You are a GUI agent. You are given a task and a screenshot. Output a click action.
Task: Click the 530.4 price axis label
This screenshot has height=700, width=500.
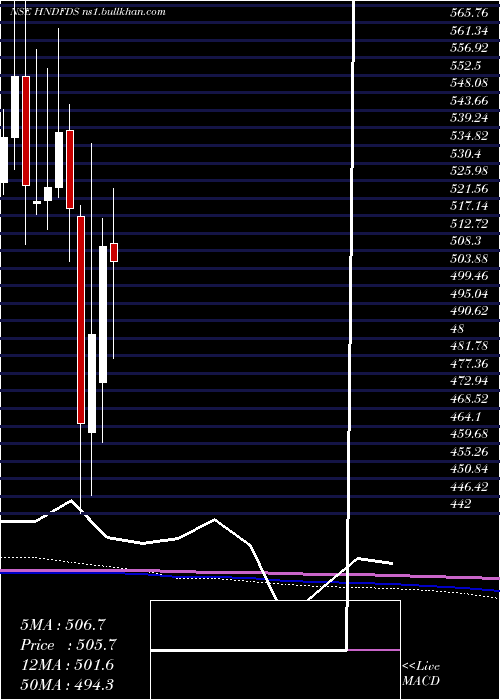point(465,153)
